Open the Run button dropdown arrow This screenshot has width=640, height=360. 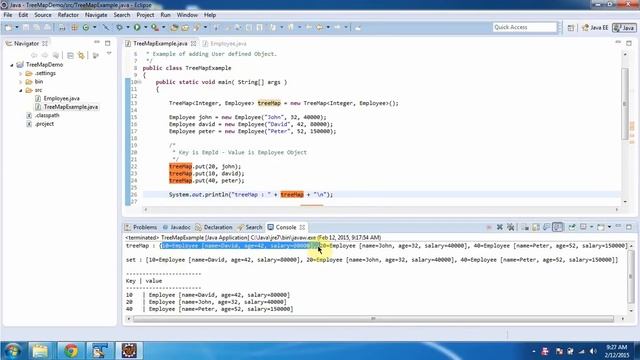click(146, 27)
